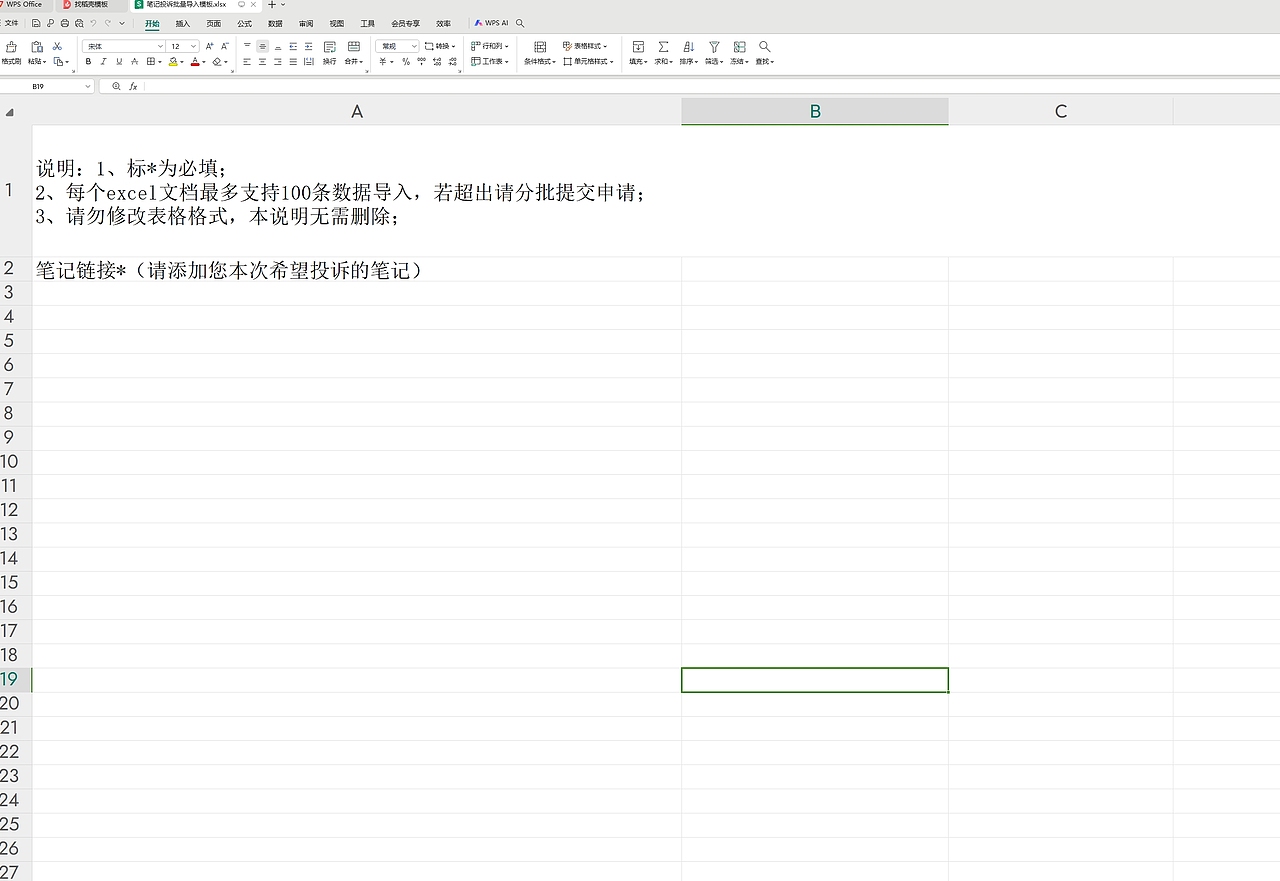Toggle Underline formatting

click(x=119, y=62)
